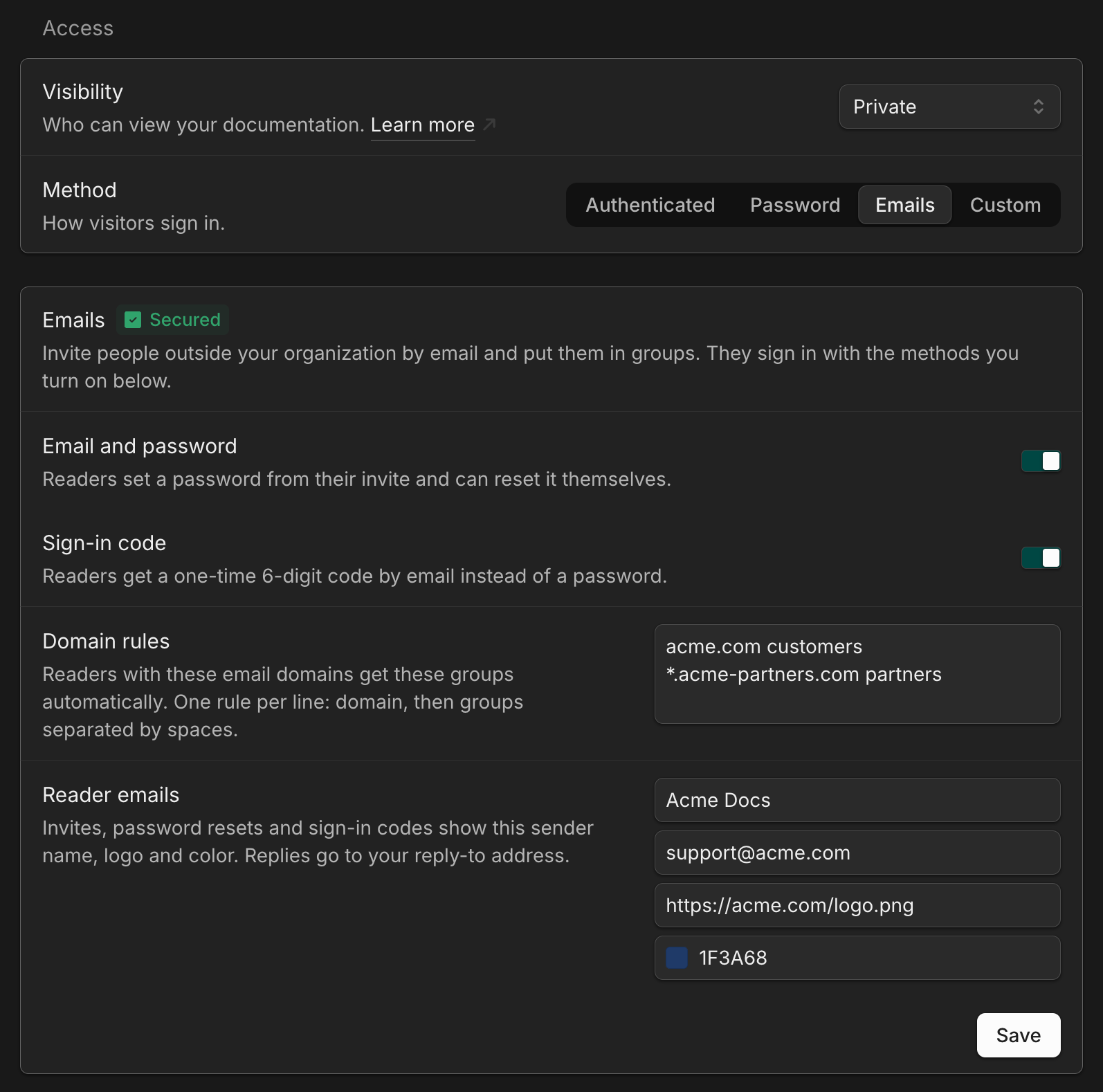Click the Method label text

pos(79,190)
